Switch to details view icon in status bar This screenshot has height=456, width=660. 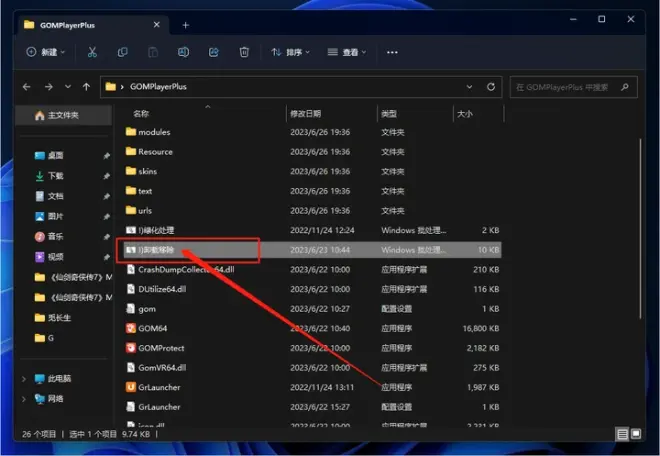(x=622, y=434)
